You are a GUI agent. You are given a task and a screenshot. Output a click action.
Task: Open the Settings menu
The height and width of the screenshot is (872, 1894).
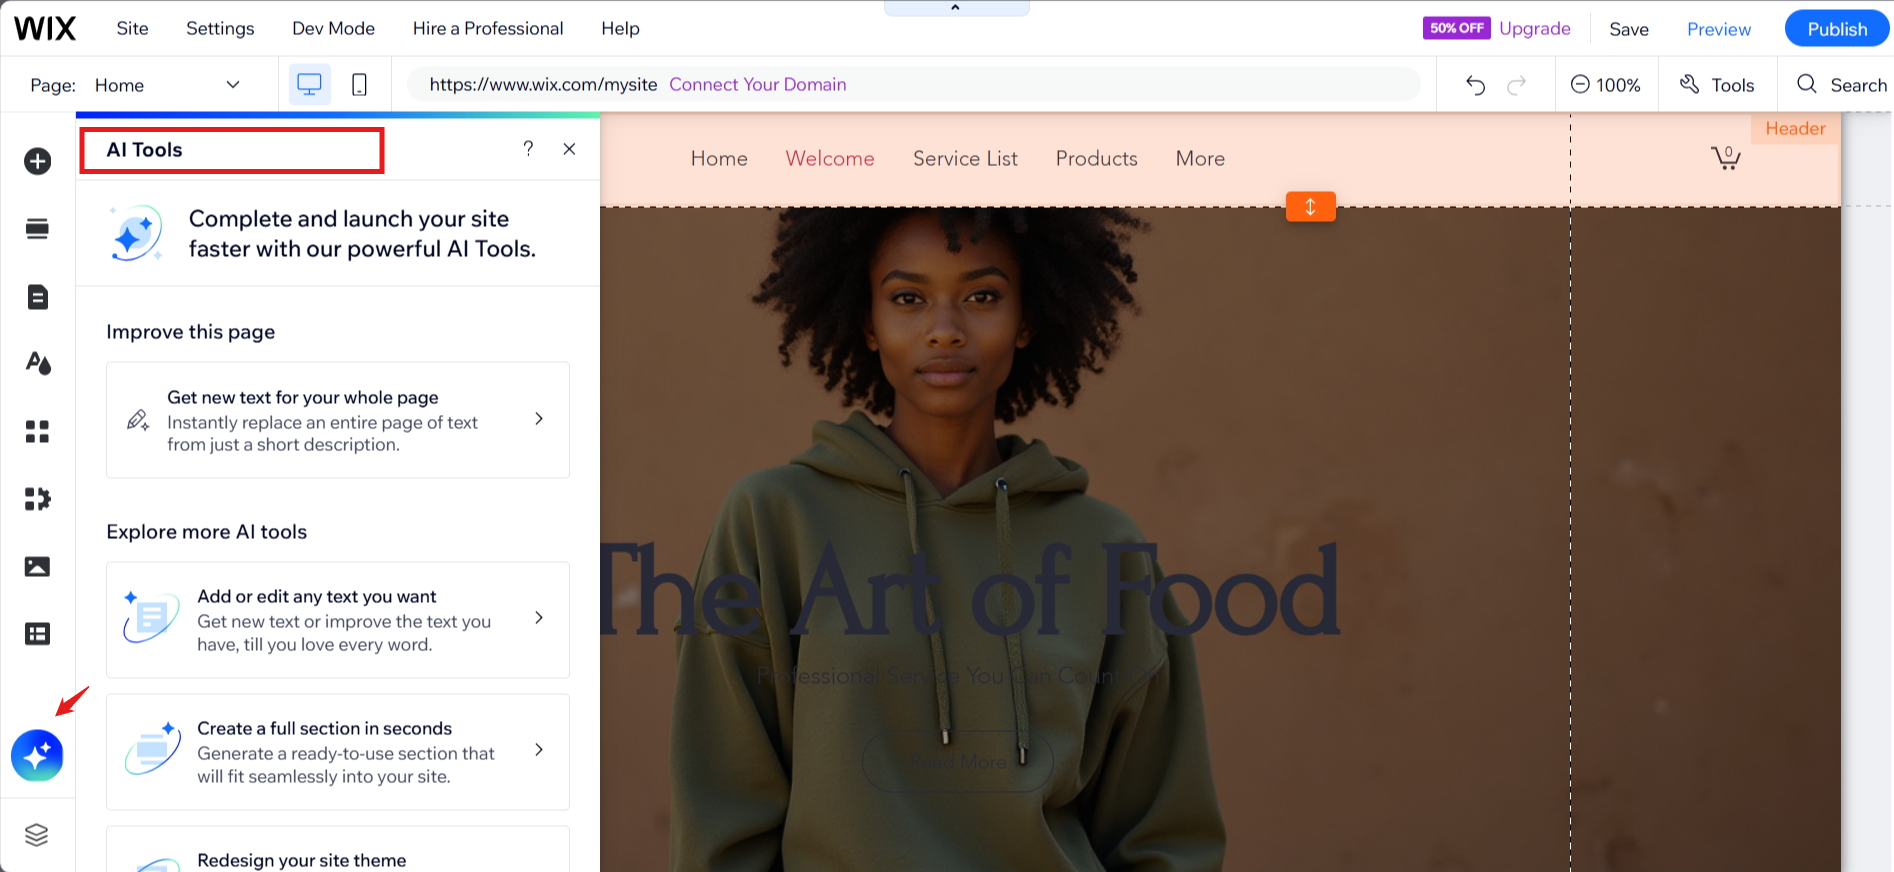click(220, 29)
